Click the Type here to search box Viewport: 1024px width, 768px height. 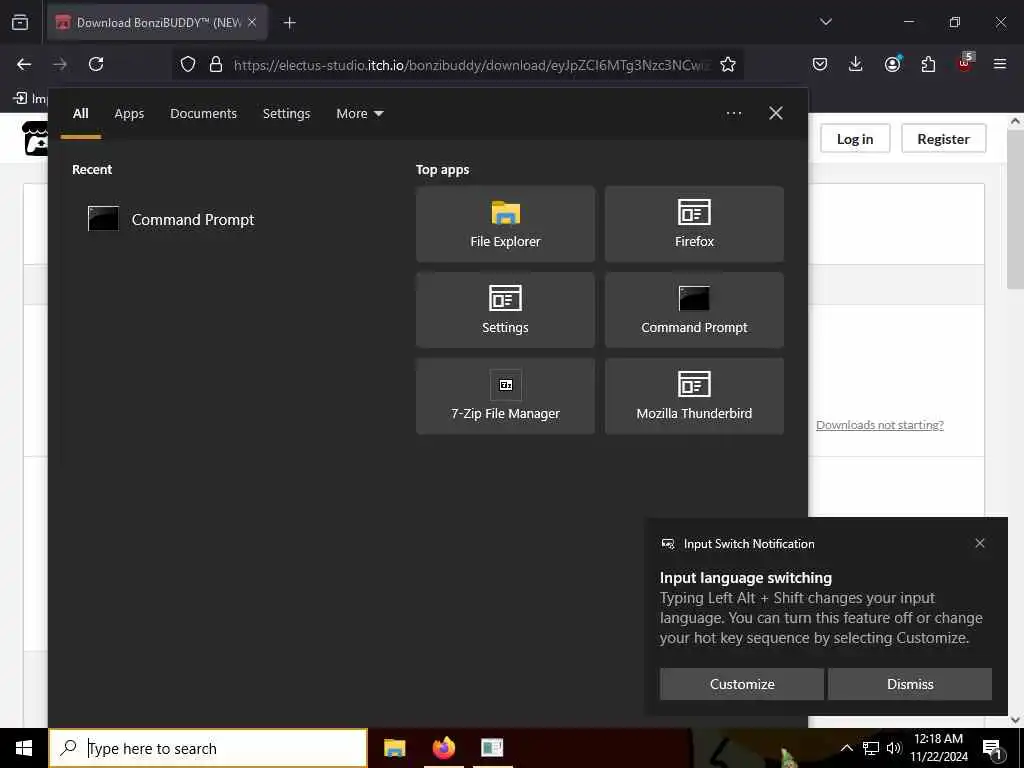[x=208, y=748]
